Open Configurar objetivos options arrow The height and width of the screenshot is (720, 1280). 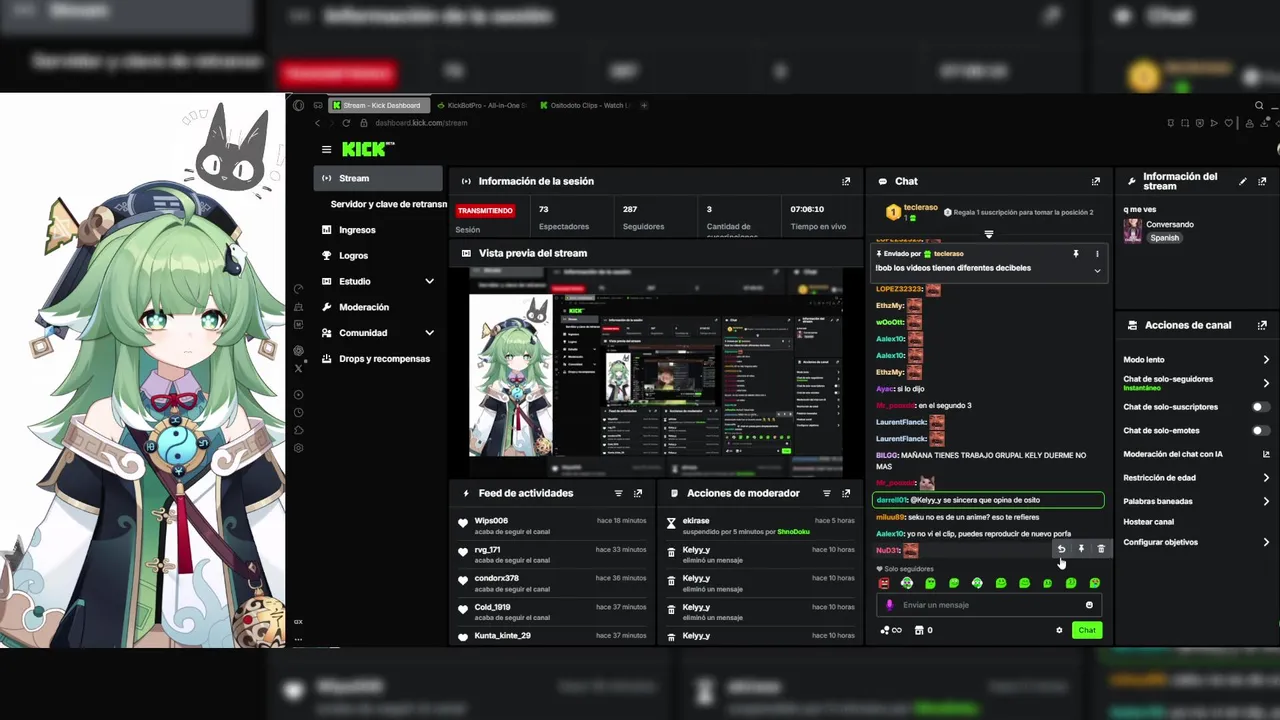tap(1266, 542)
